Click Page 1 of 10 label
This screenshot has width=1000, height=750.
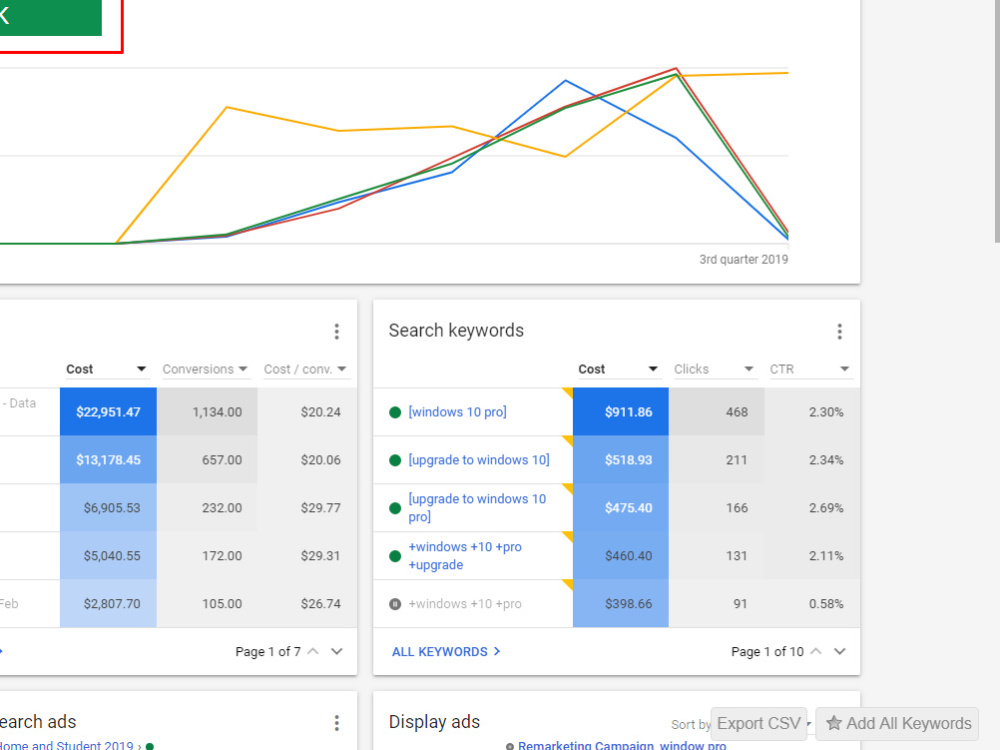[767, 652]
